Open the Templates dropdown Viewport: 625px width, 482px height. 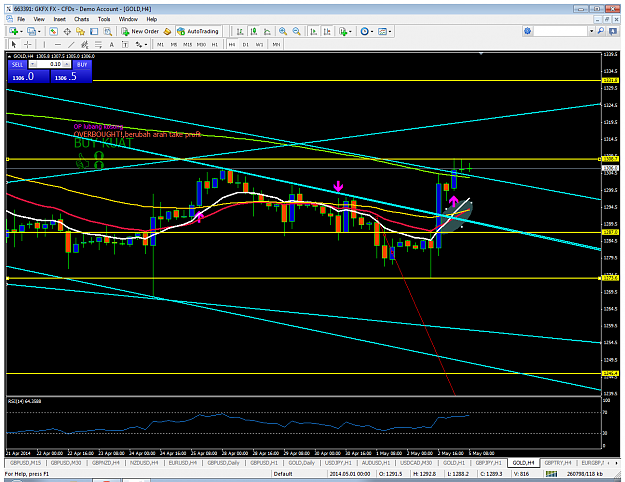(385, 31)
